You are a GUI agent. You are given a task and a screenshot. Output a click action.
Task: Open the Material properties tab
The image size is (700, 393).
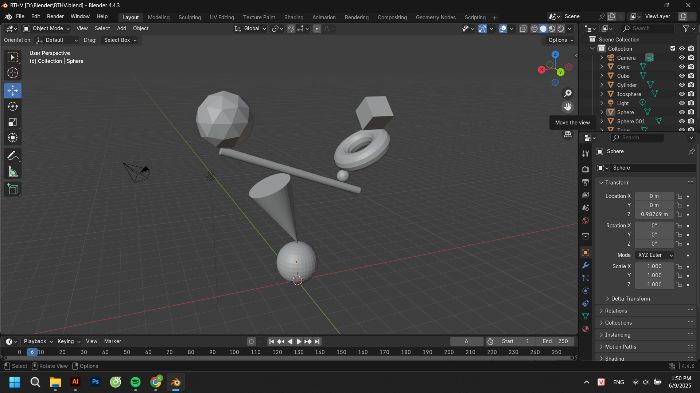(586, 329)
